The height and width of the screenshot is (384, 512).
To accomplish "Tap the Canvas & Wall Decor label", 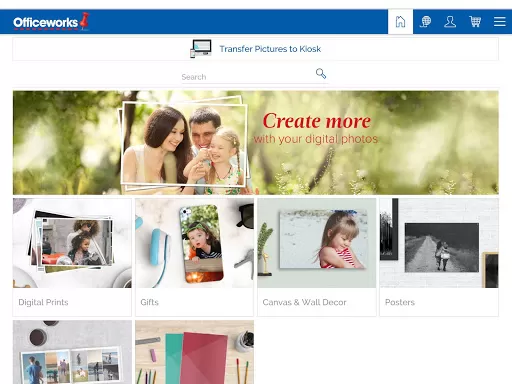I will coord(304,302).
